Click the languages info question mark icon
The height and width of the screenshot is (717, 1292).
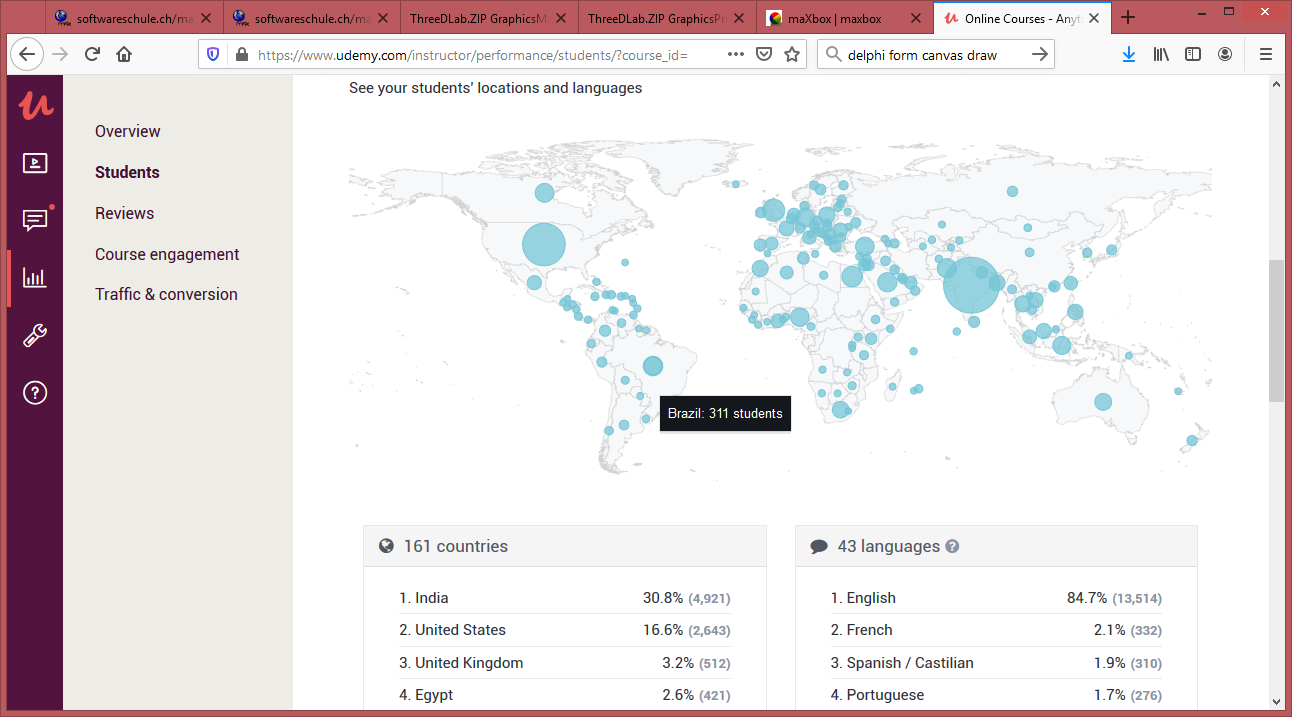[x=952, y=547]
